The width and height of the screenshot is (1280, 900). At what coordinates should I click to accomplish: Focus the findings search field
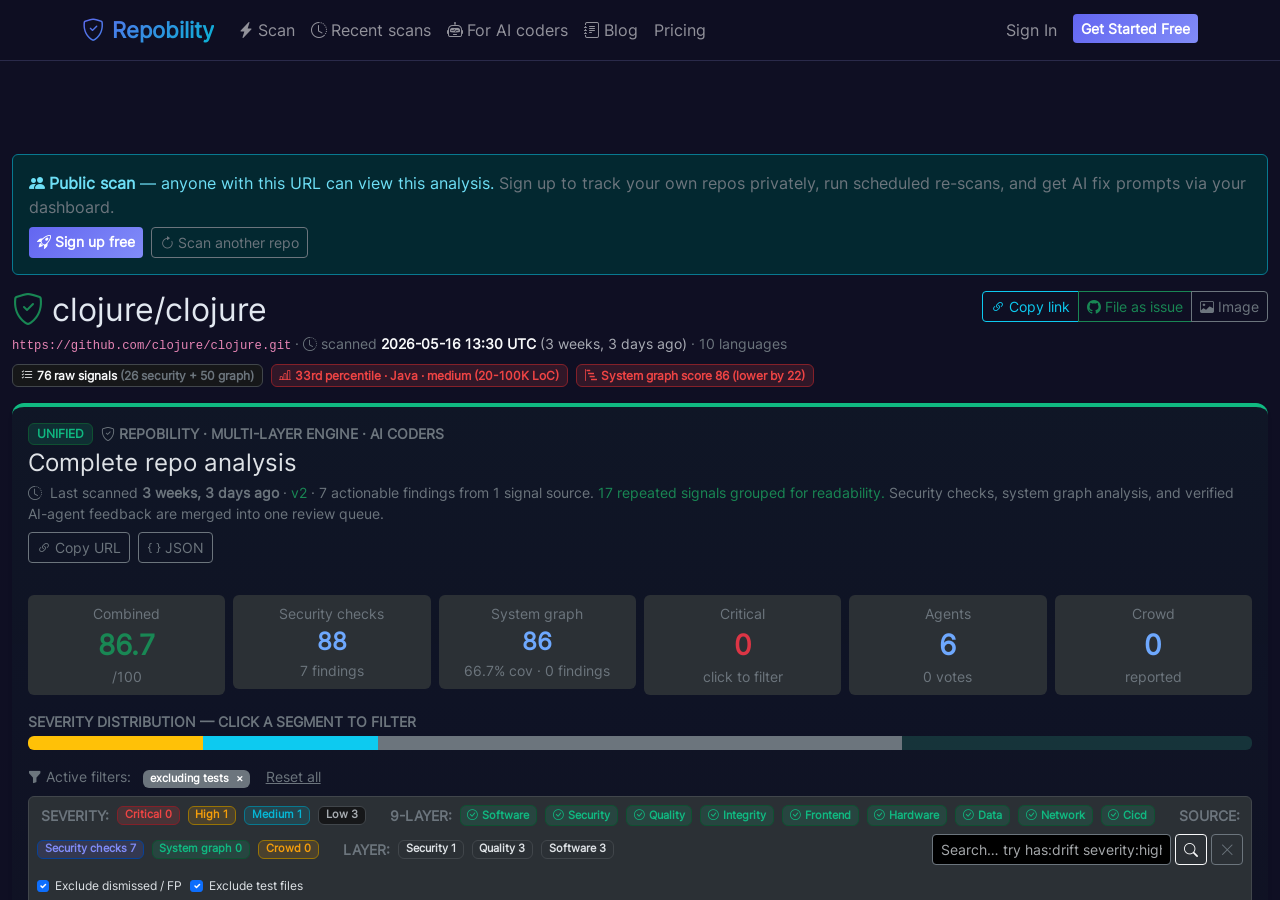point(1051,849)
